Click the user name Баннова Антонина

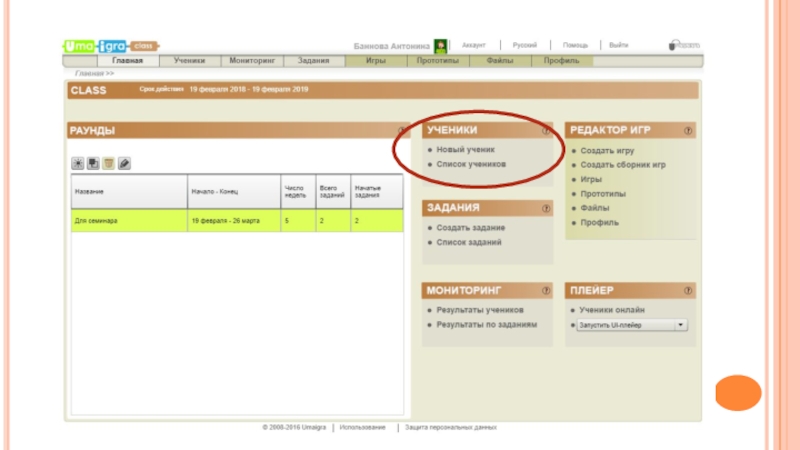click(x=391, y=46)
